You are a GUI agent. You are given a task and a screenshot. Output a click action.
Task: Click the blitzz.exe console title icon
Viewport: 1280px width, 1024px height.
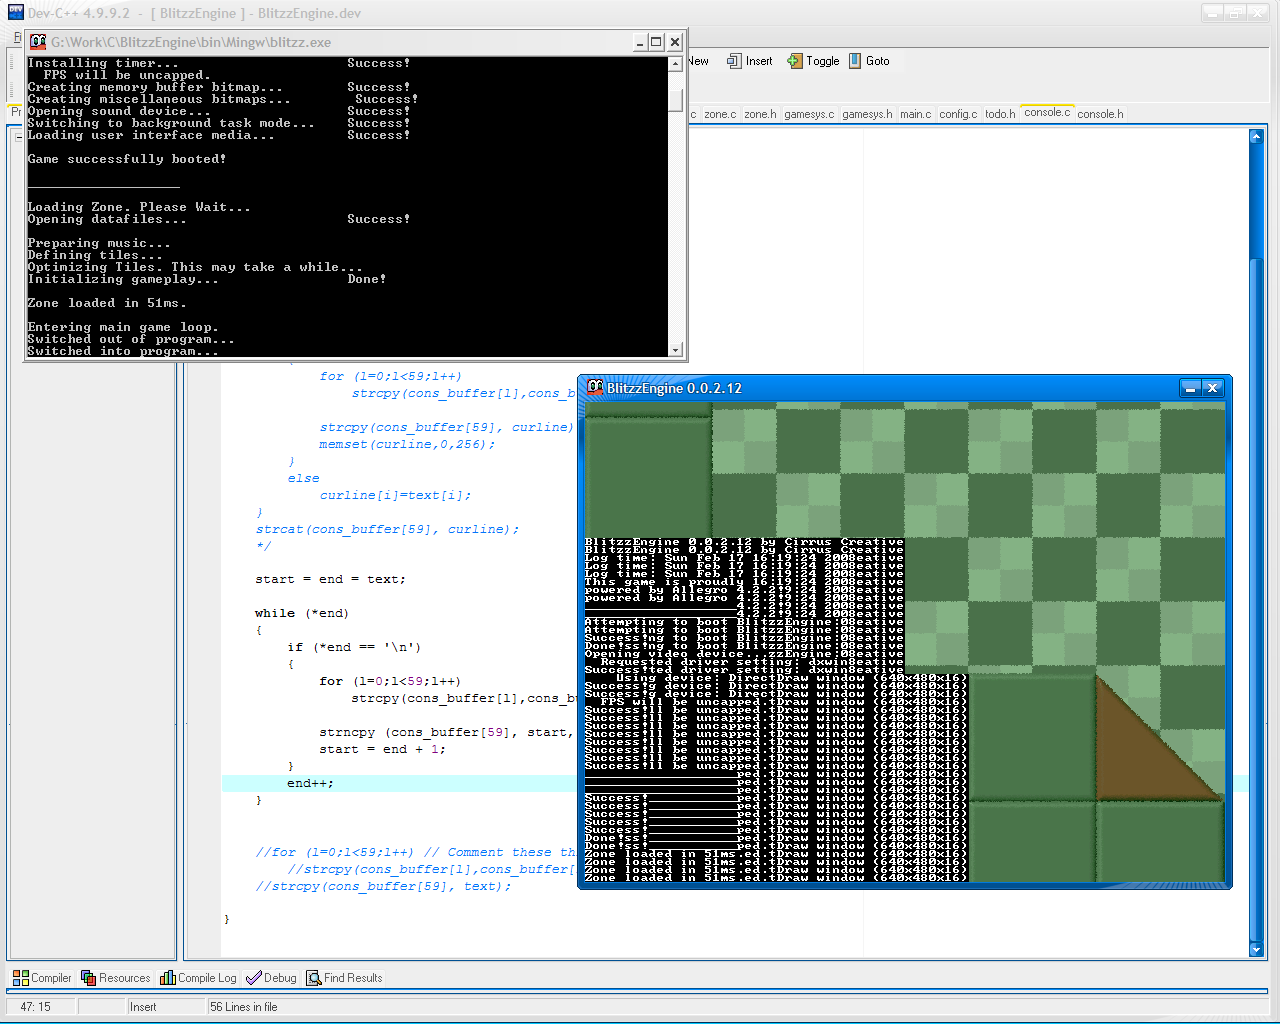click(38, 42)
